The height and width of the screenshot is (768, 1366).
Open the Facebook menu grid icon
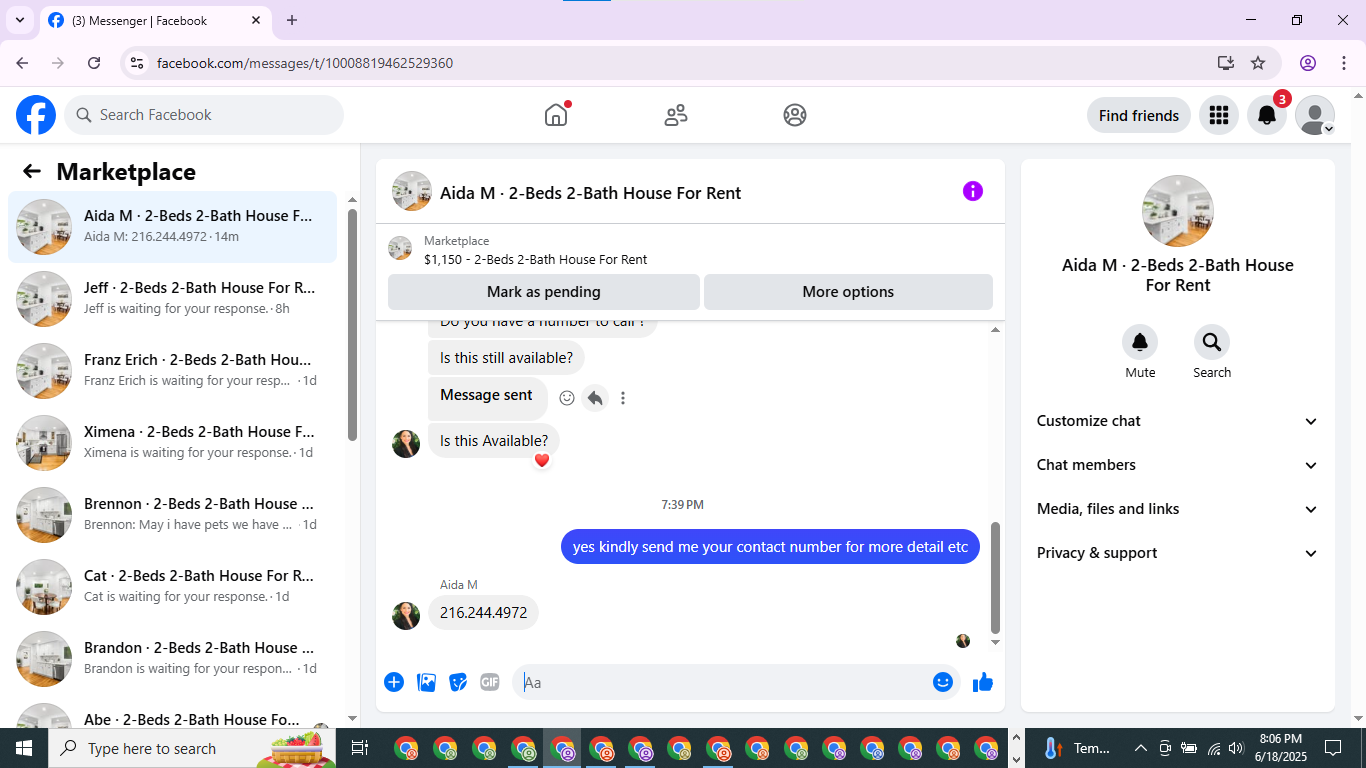[1218, 115]
